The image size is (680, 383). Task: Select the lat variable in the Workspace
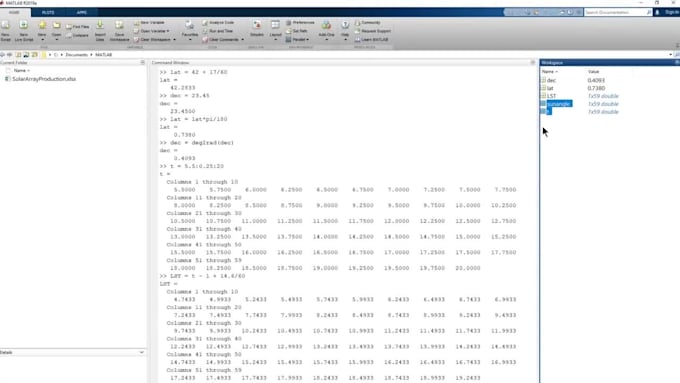pos(550,88)
